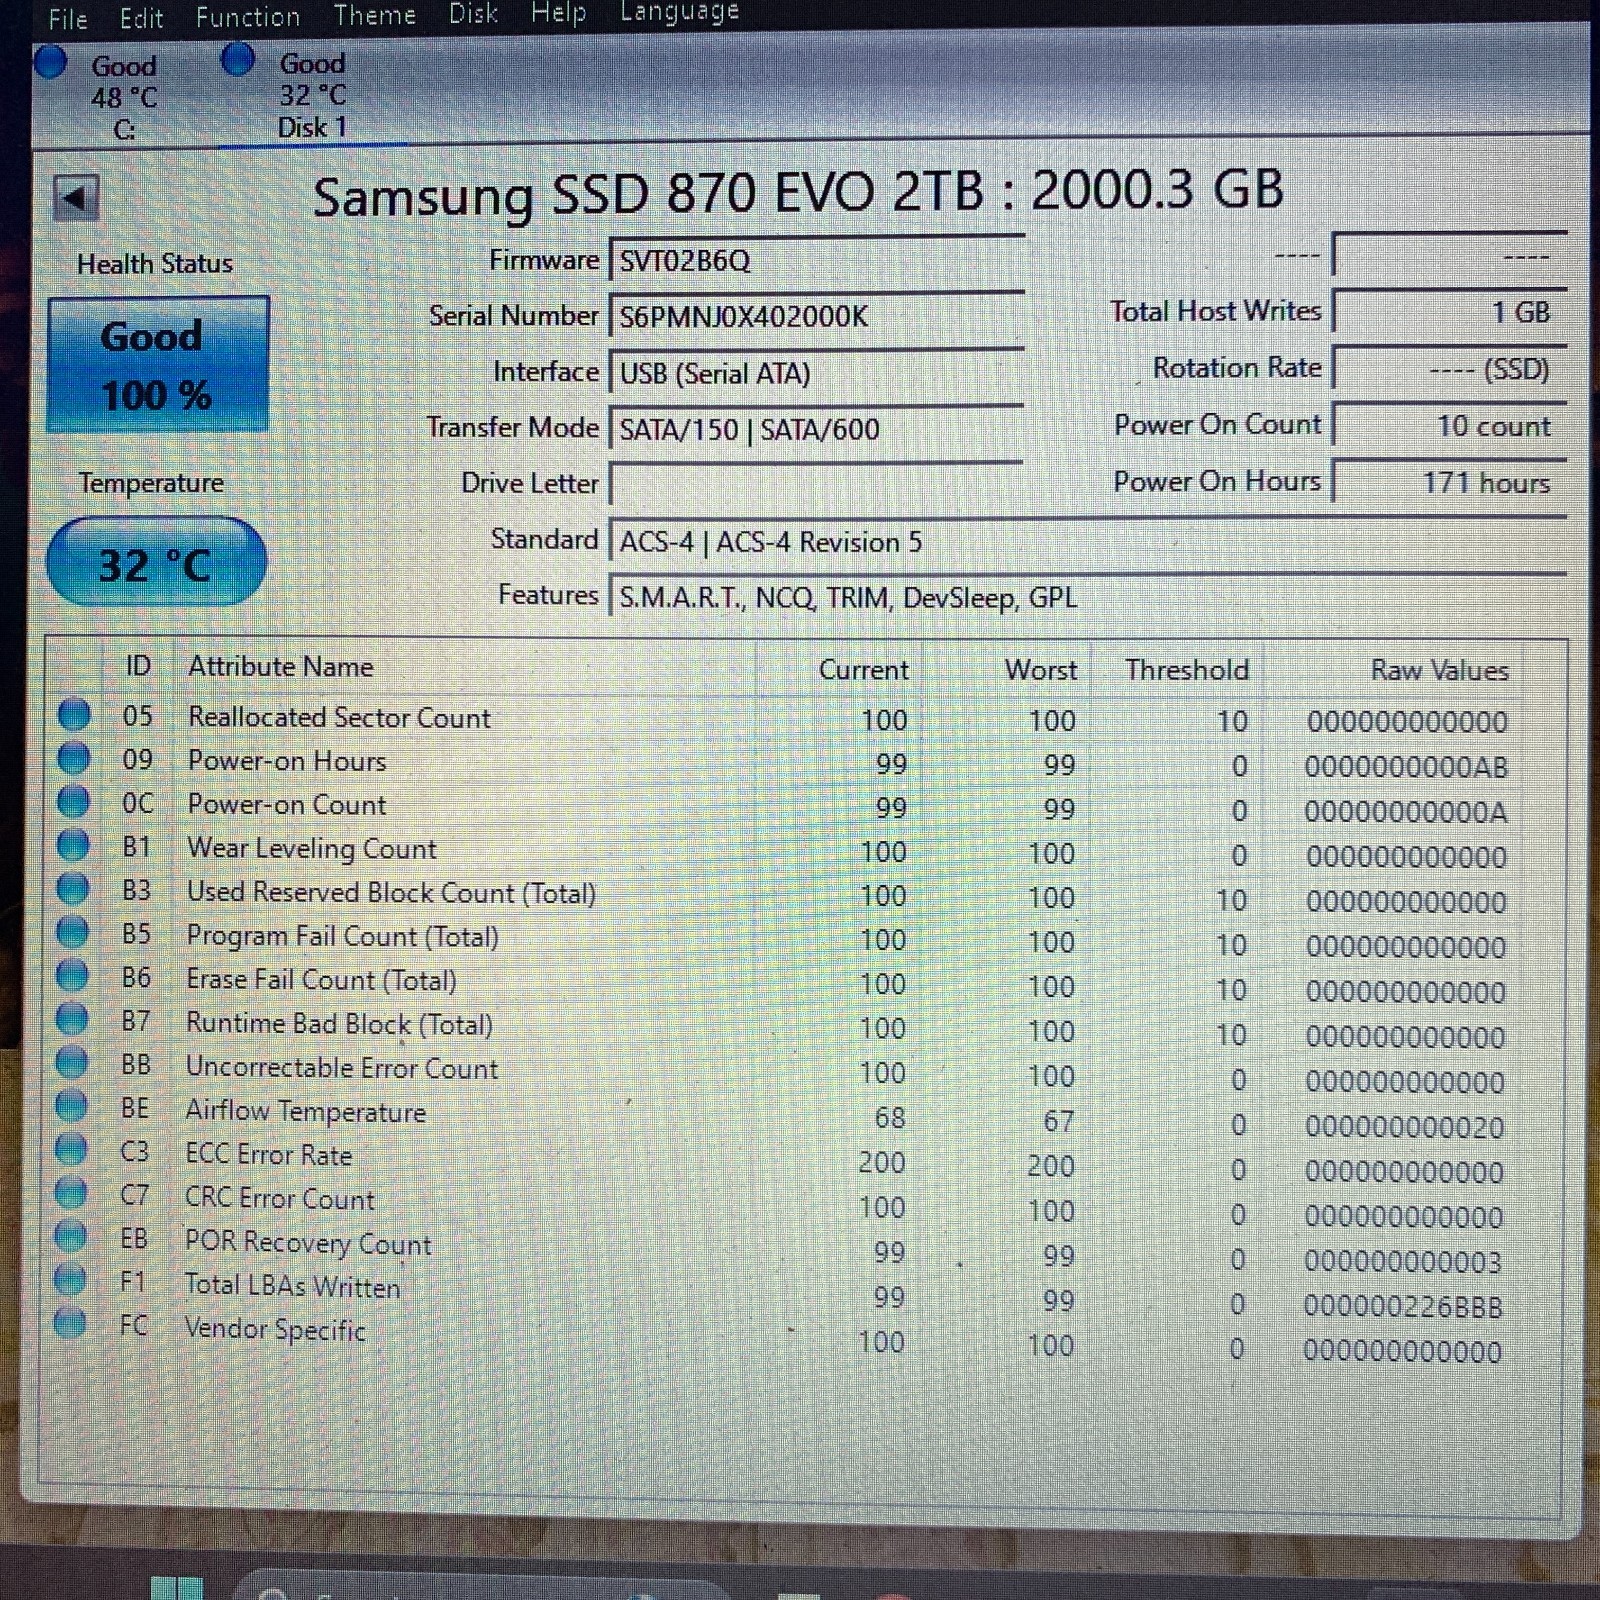Click raw value 000000000020

coord(1404,1127)
